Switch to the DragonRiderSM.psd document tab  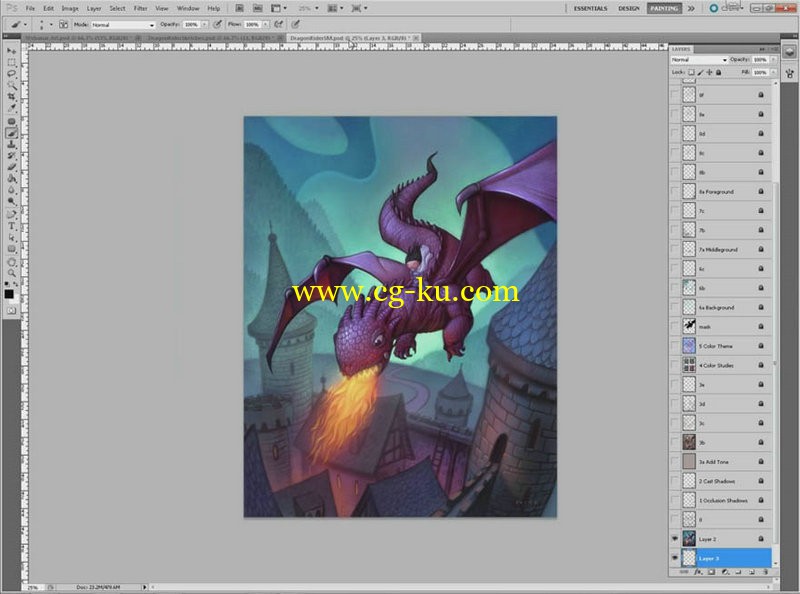click(354, 38)
